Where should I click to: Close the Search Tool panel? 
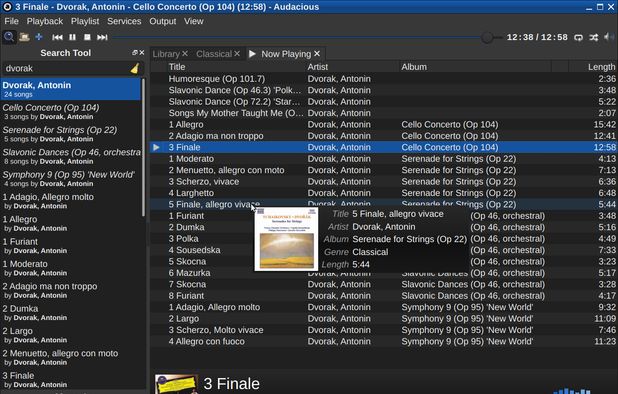(141, 53)
